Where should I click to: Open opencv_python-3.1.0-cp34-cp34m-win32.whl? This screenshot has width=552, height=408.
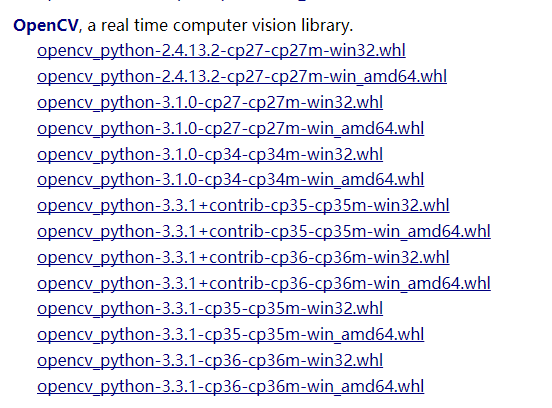[x=210, y=154]
